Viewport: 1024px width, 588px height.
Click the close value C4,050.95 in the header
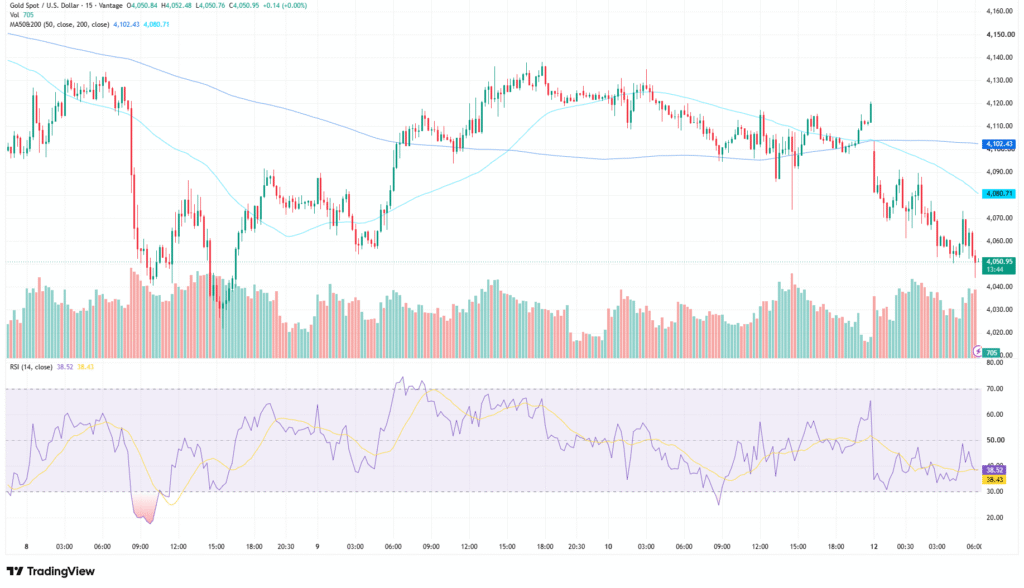pos(244,5)
